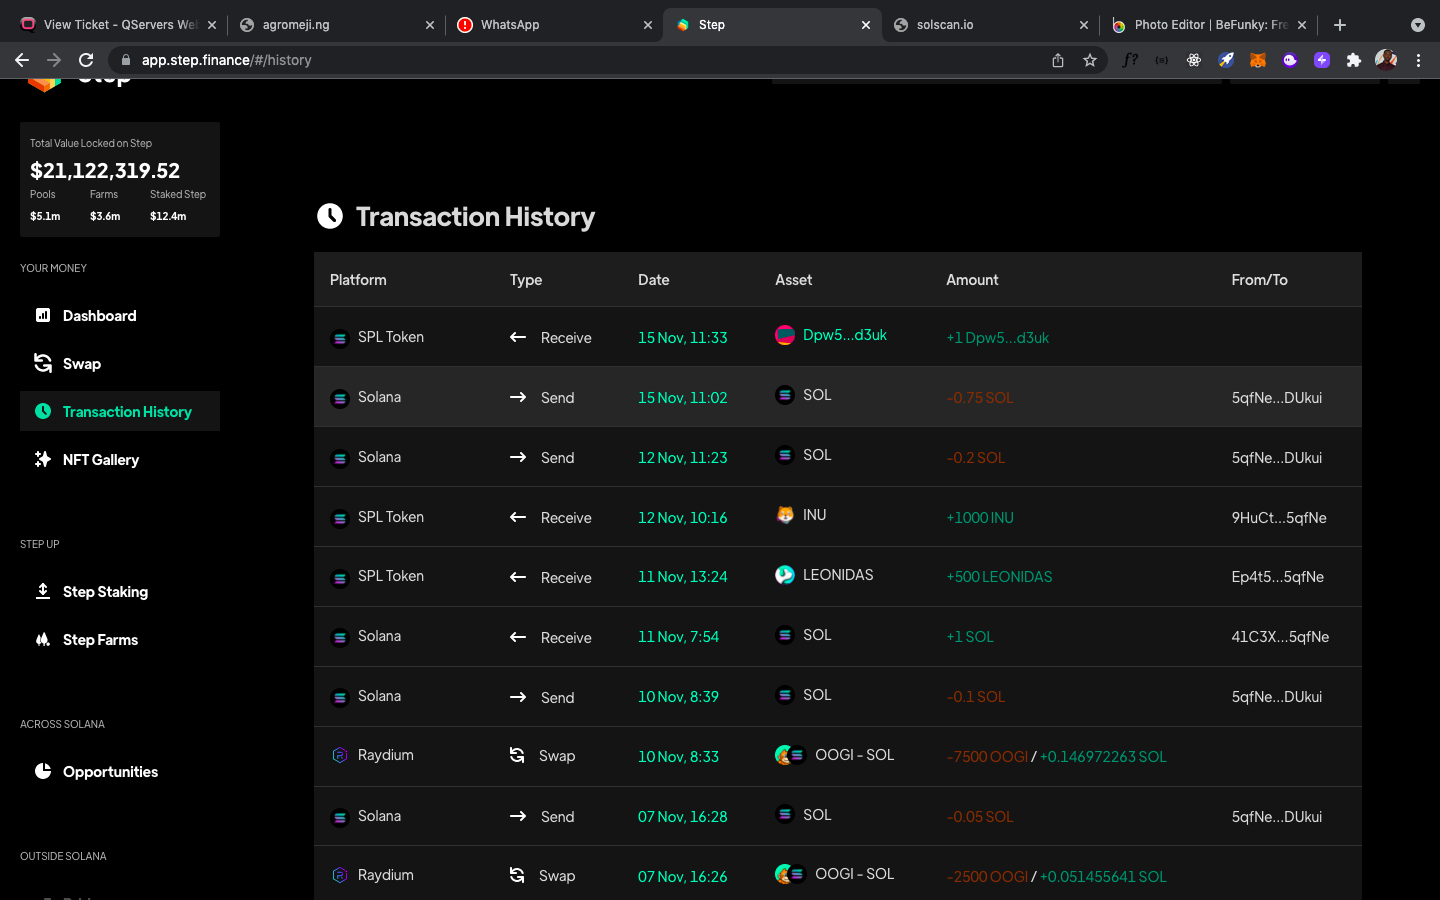Image resolution: width=1440 pixels, height=900 pixels.
Task: Switch to the WhatsApp tab
Action: tap(554, 25)
